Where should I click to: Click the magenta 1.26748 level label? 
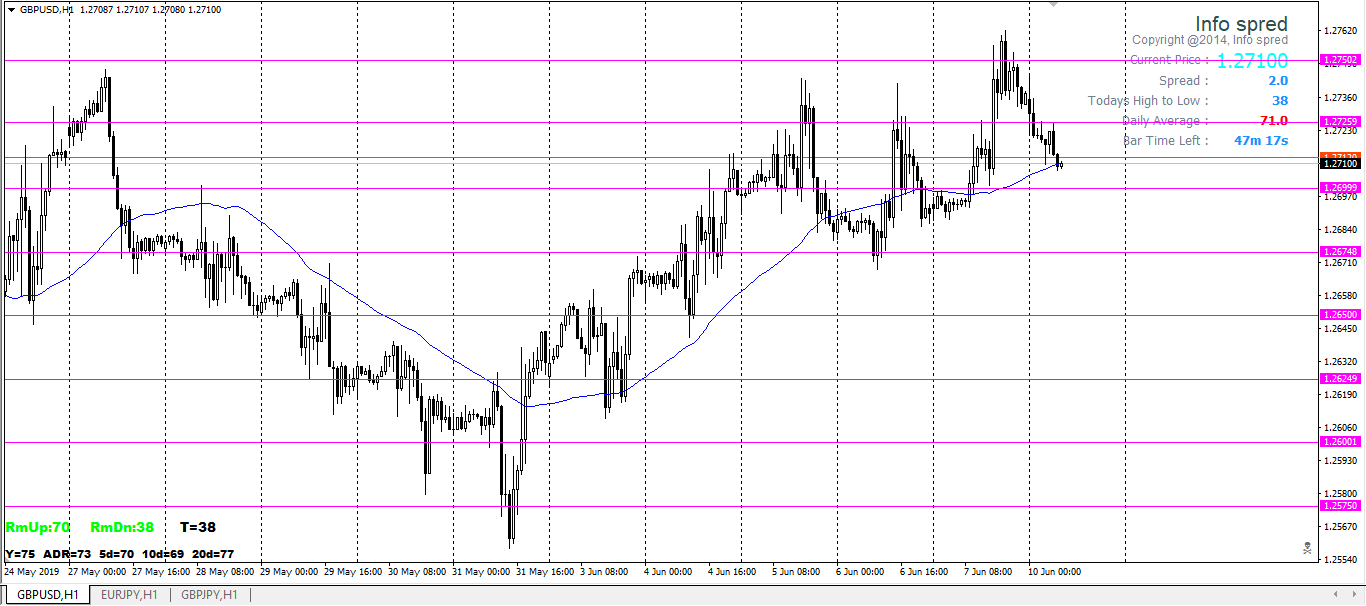[x=1340, y=252]
